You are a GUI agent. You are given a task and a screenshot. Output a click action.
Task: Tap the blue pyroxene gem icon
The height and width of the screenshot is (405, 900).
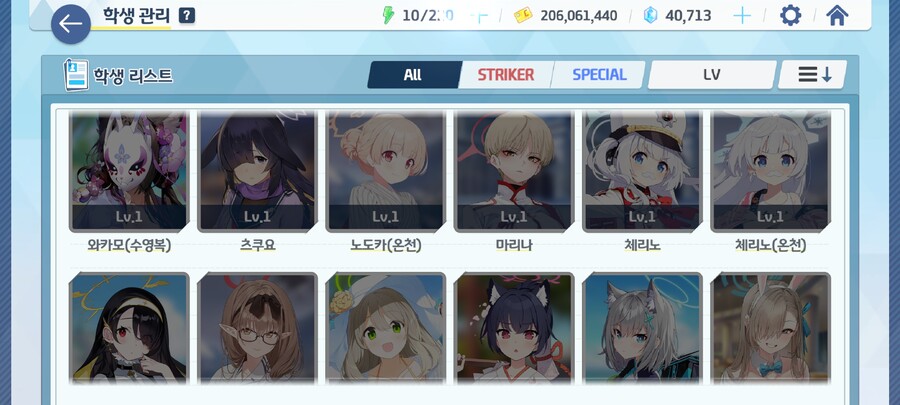(650, 15)
